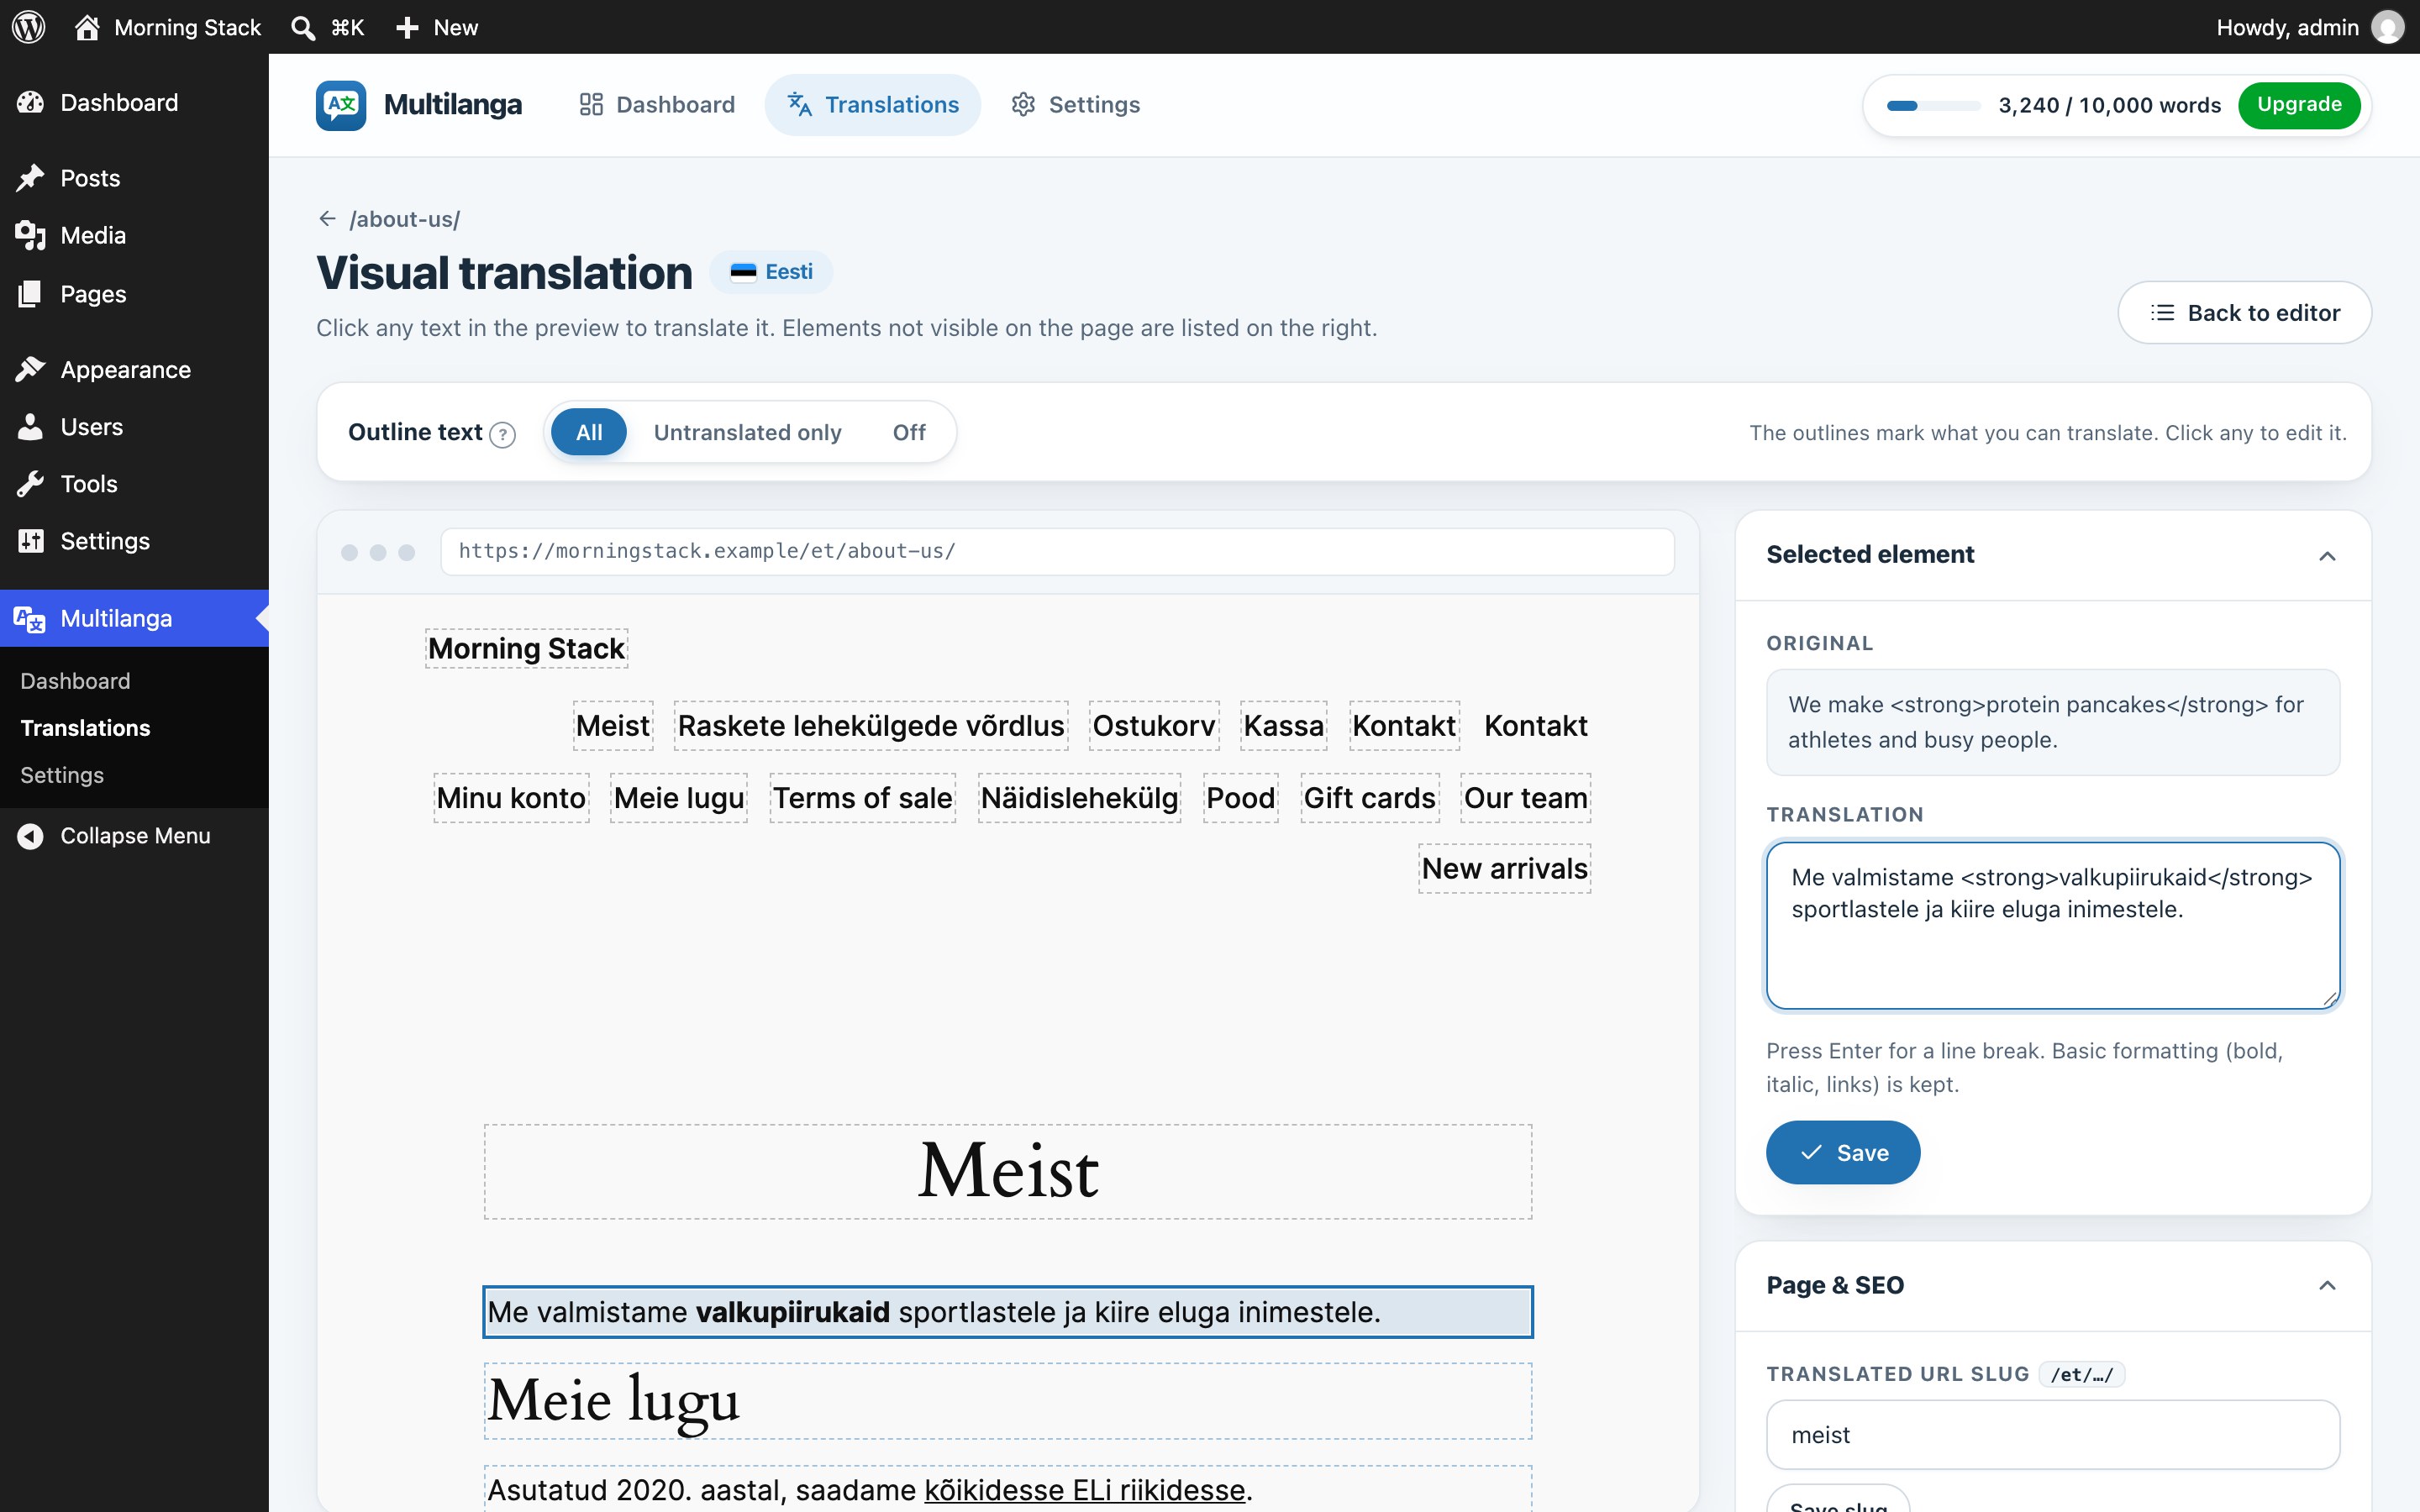Screen dimensions: 2420x1512
Task: Click the search magnifier icon
Action: tap(303, 27)
